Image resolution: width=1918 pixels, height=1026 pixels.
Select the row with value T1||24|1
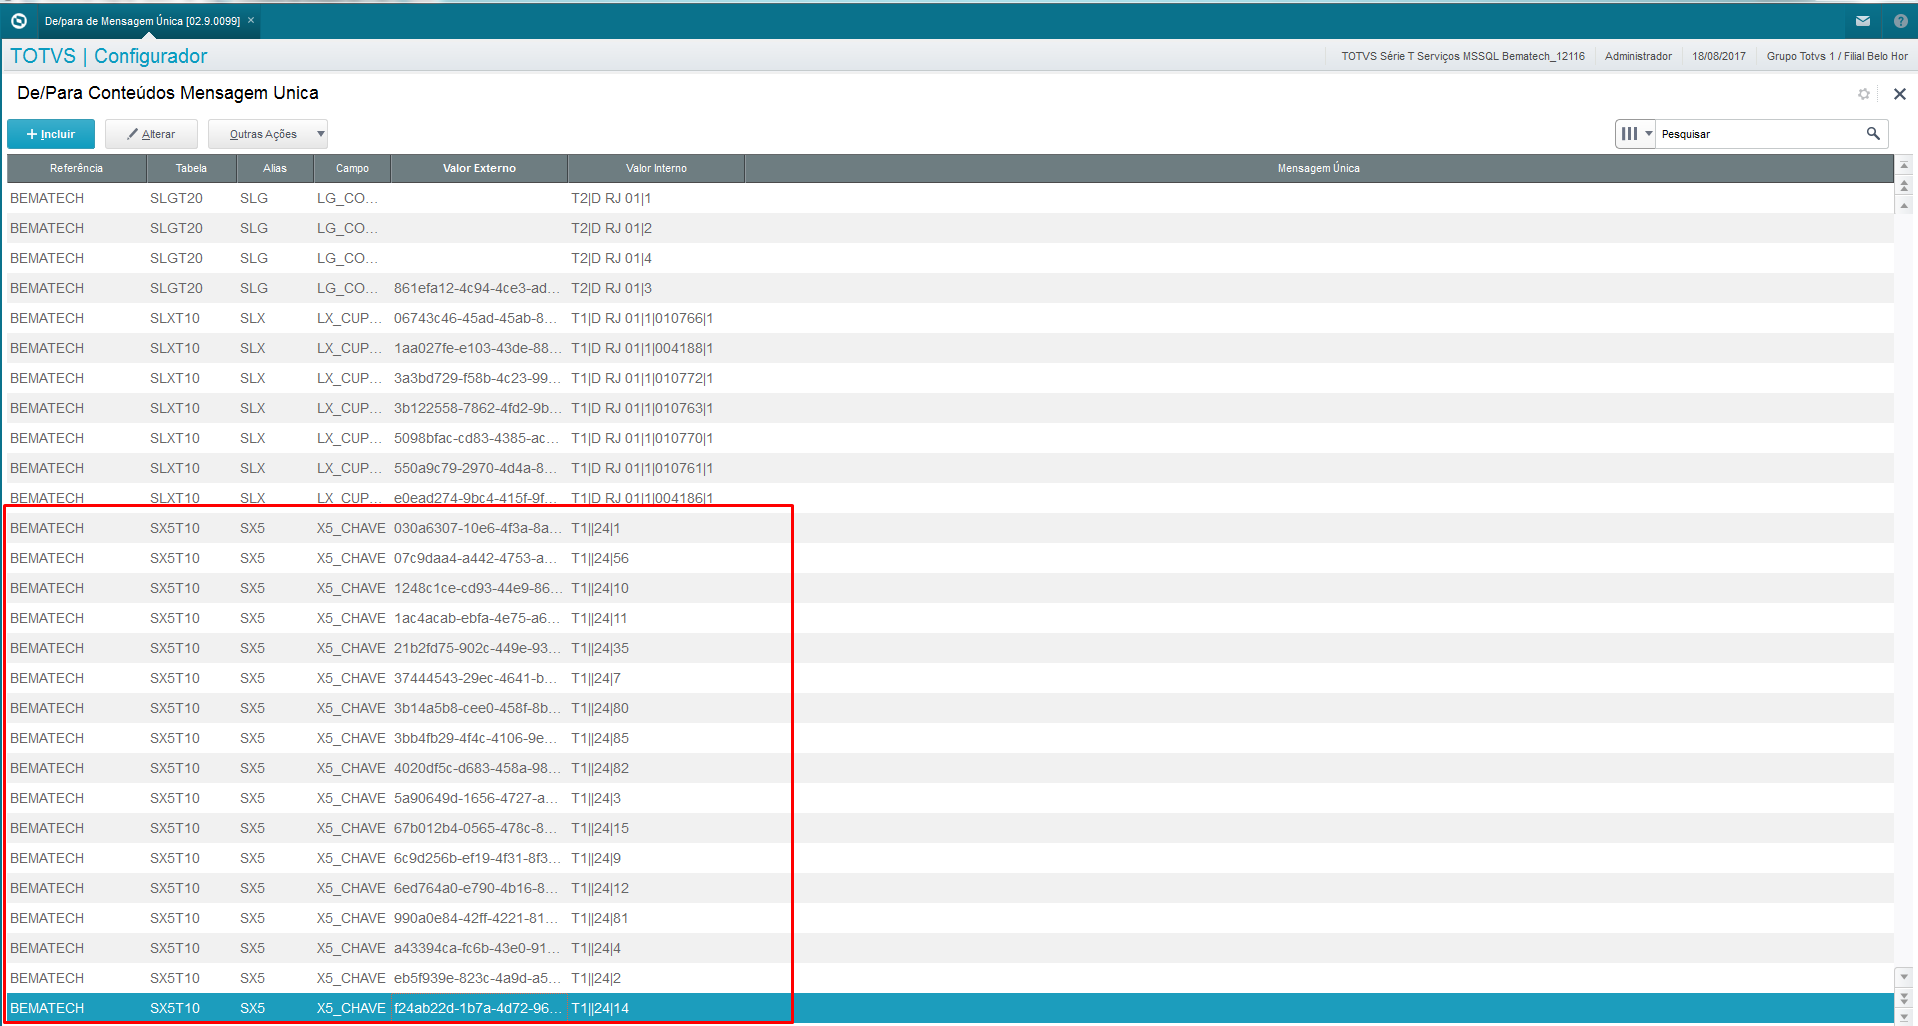(x=950, y=528)
